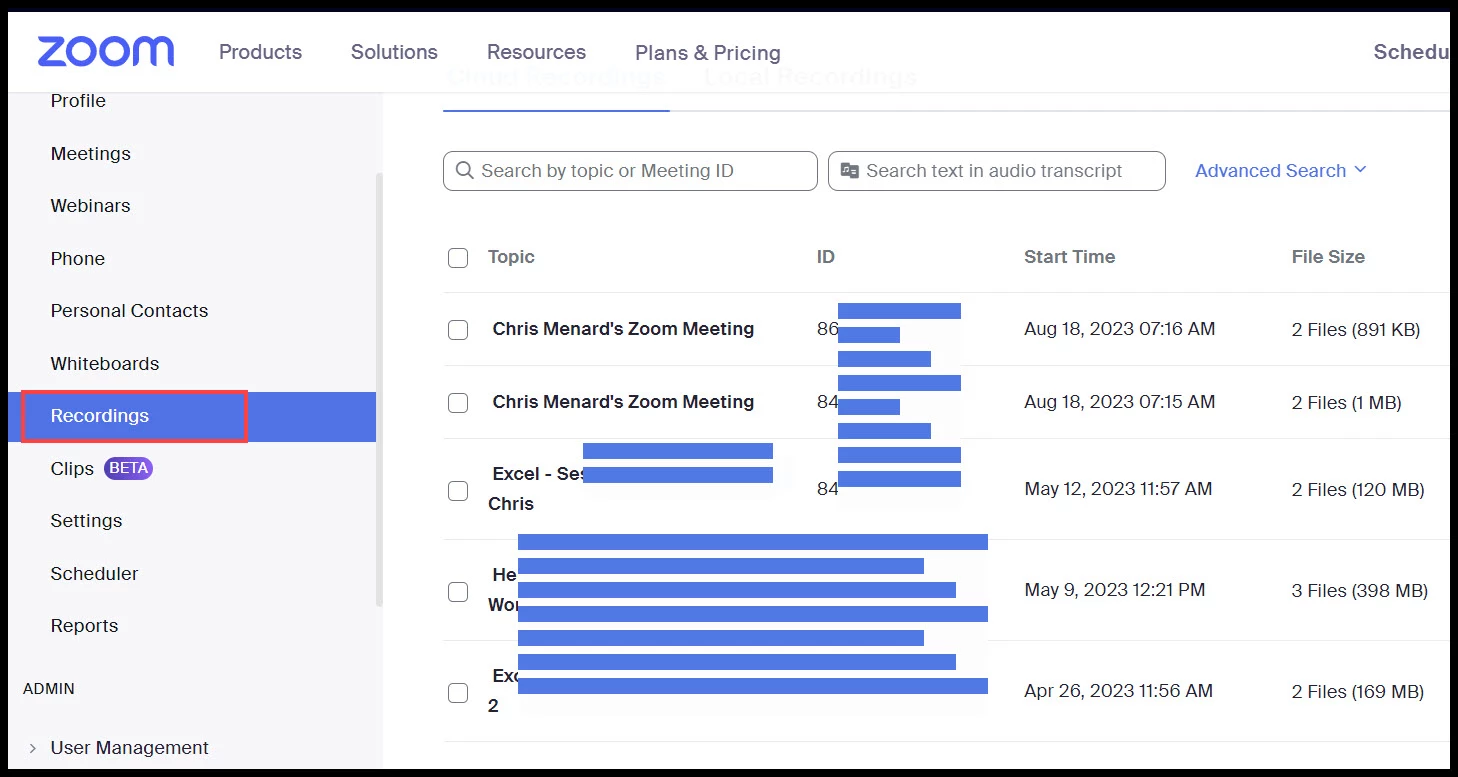Open the Resources menu
The width and height of the screenshot is (1458, 777).
click(x=536, y=52)
